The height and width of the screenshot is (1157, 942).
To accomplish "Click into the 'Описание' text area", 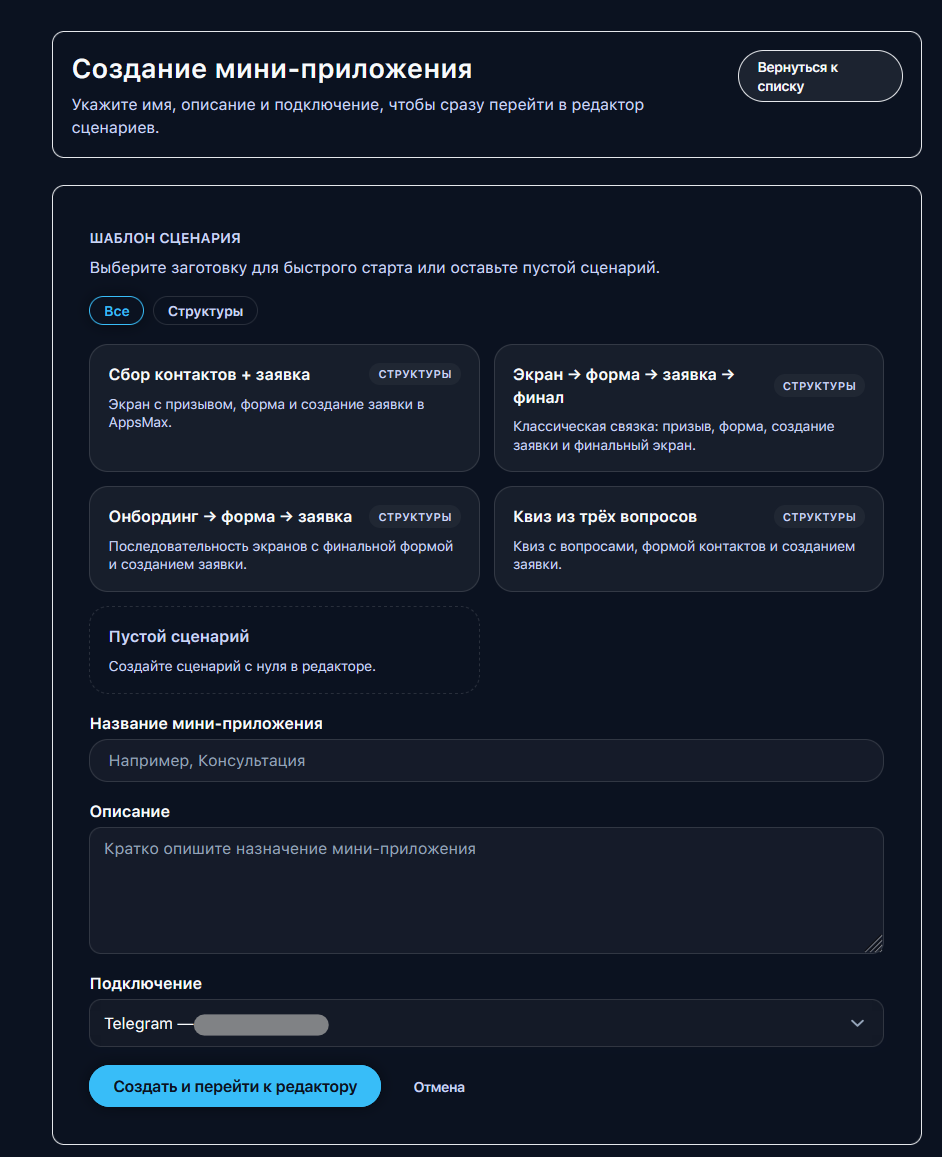I will click(486, 890).
